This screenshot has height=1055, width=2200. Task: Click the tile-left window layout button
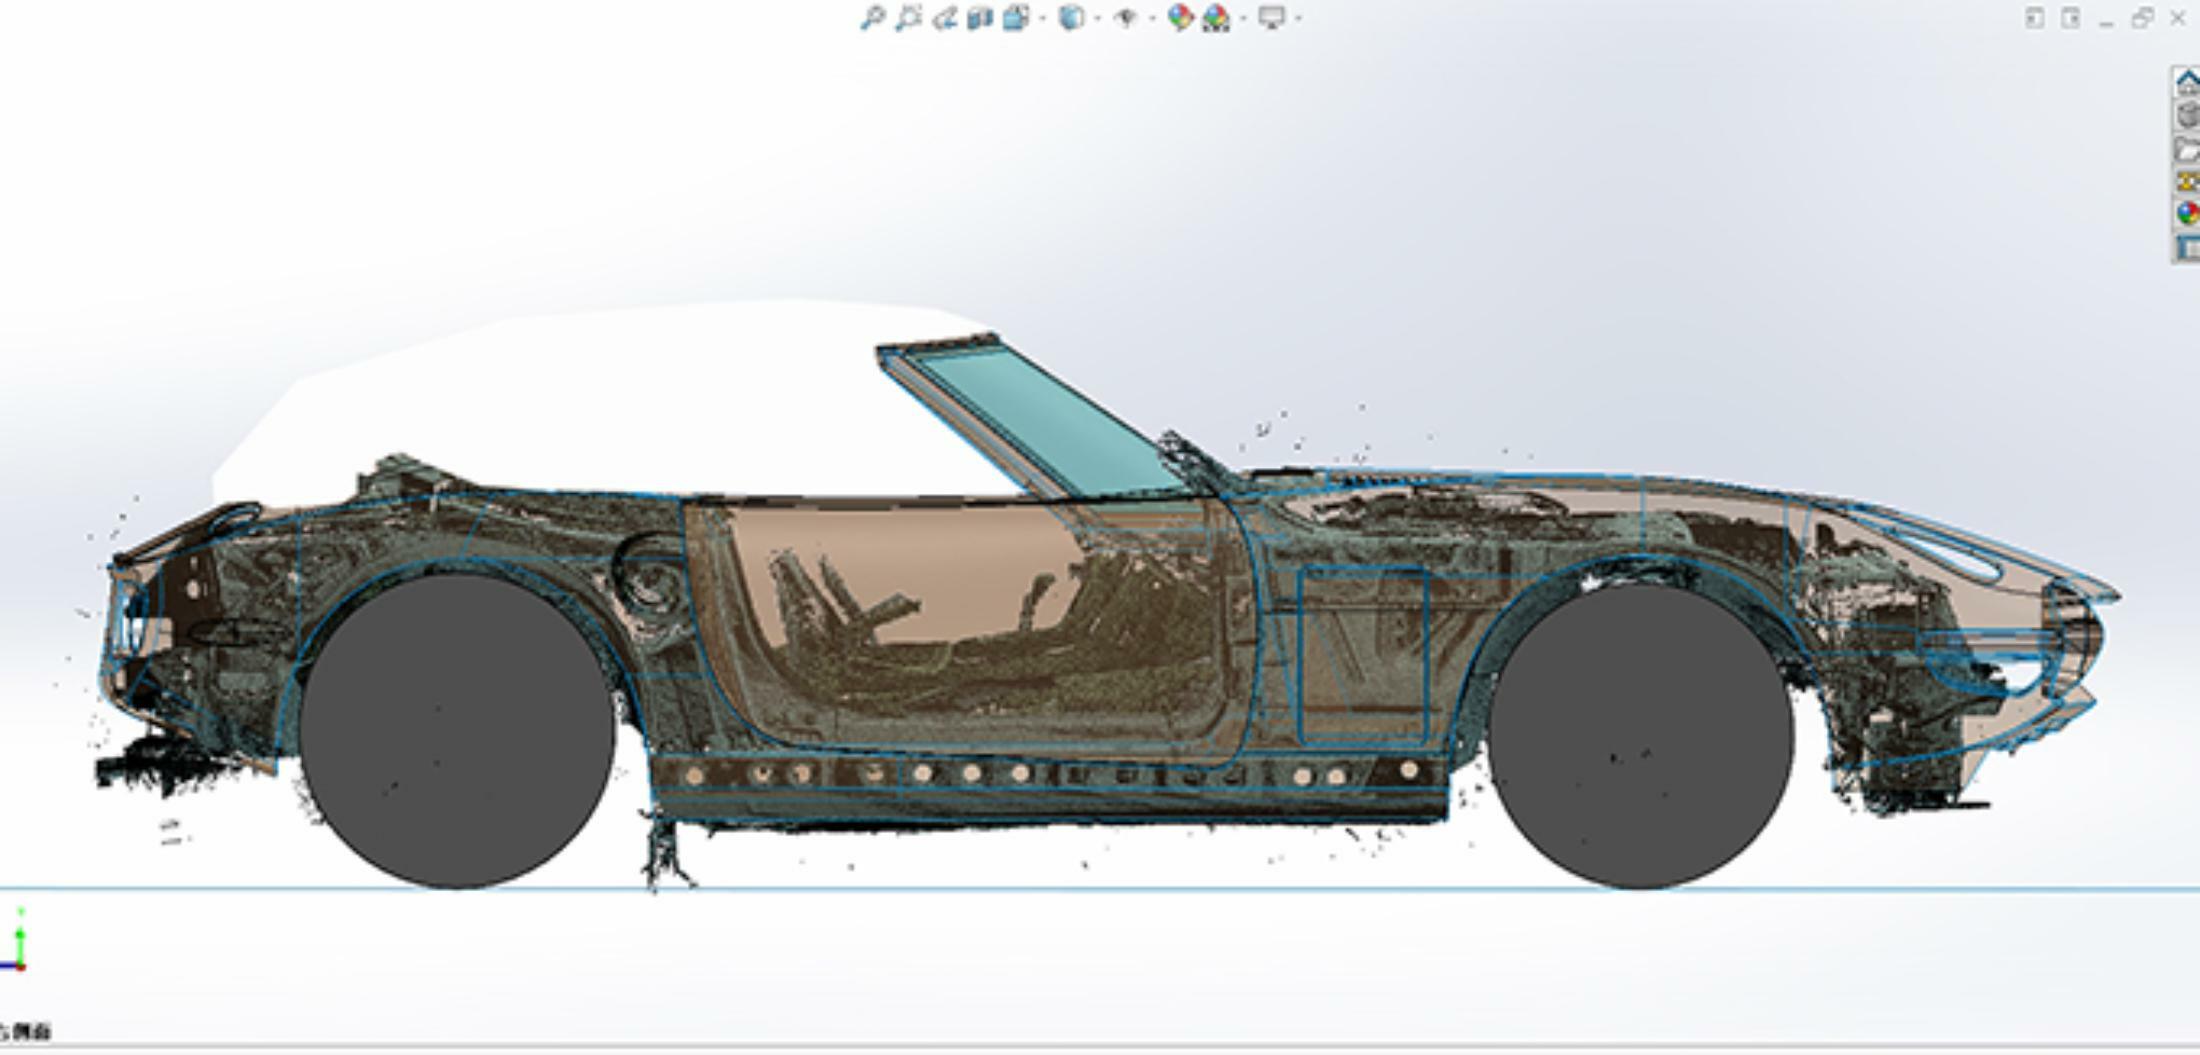tap(2034, 18)
